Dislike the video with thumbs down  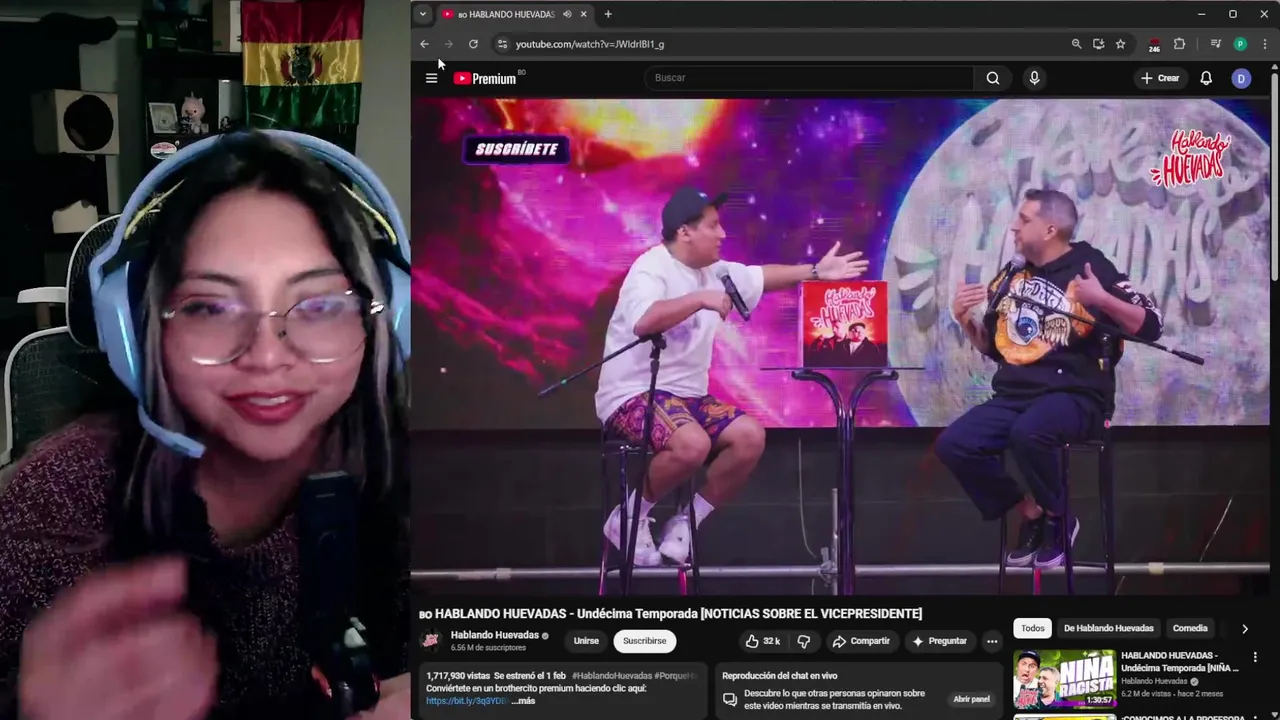tap(803, 641)
